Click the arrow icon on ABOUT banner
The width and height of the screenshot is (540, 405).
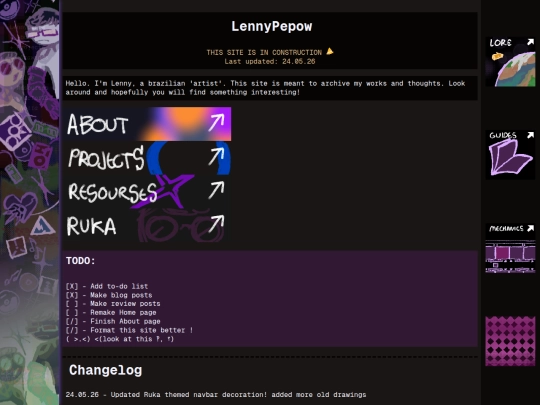pyautogui.click(x=216, y=123)
